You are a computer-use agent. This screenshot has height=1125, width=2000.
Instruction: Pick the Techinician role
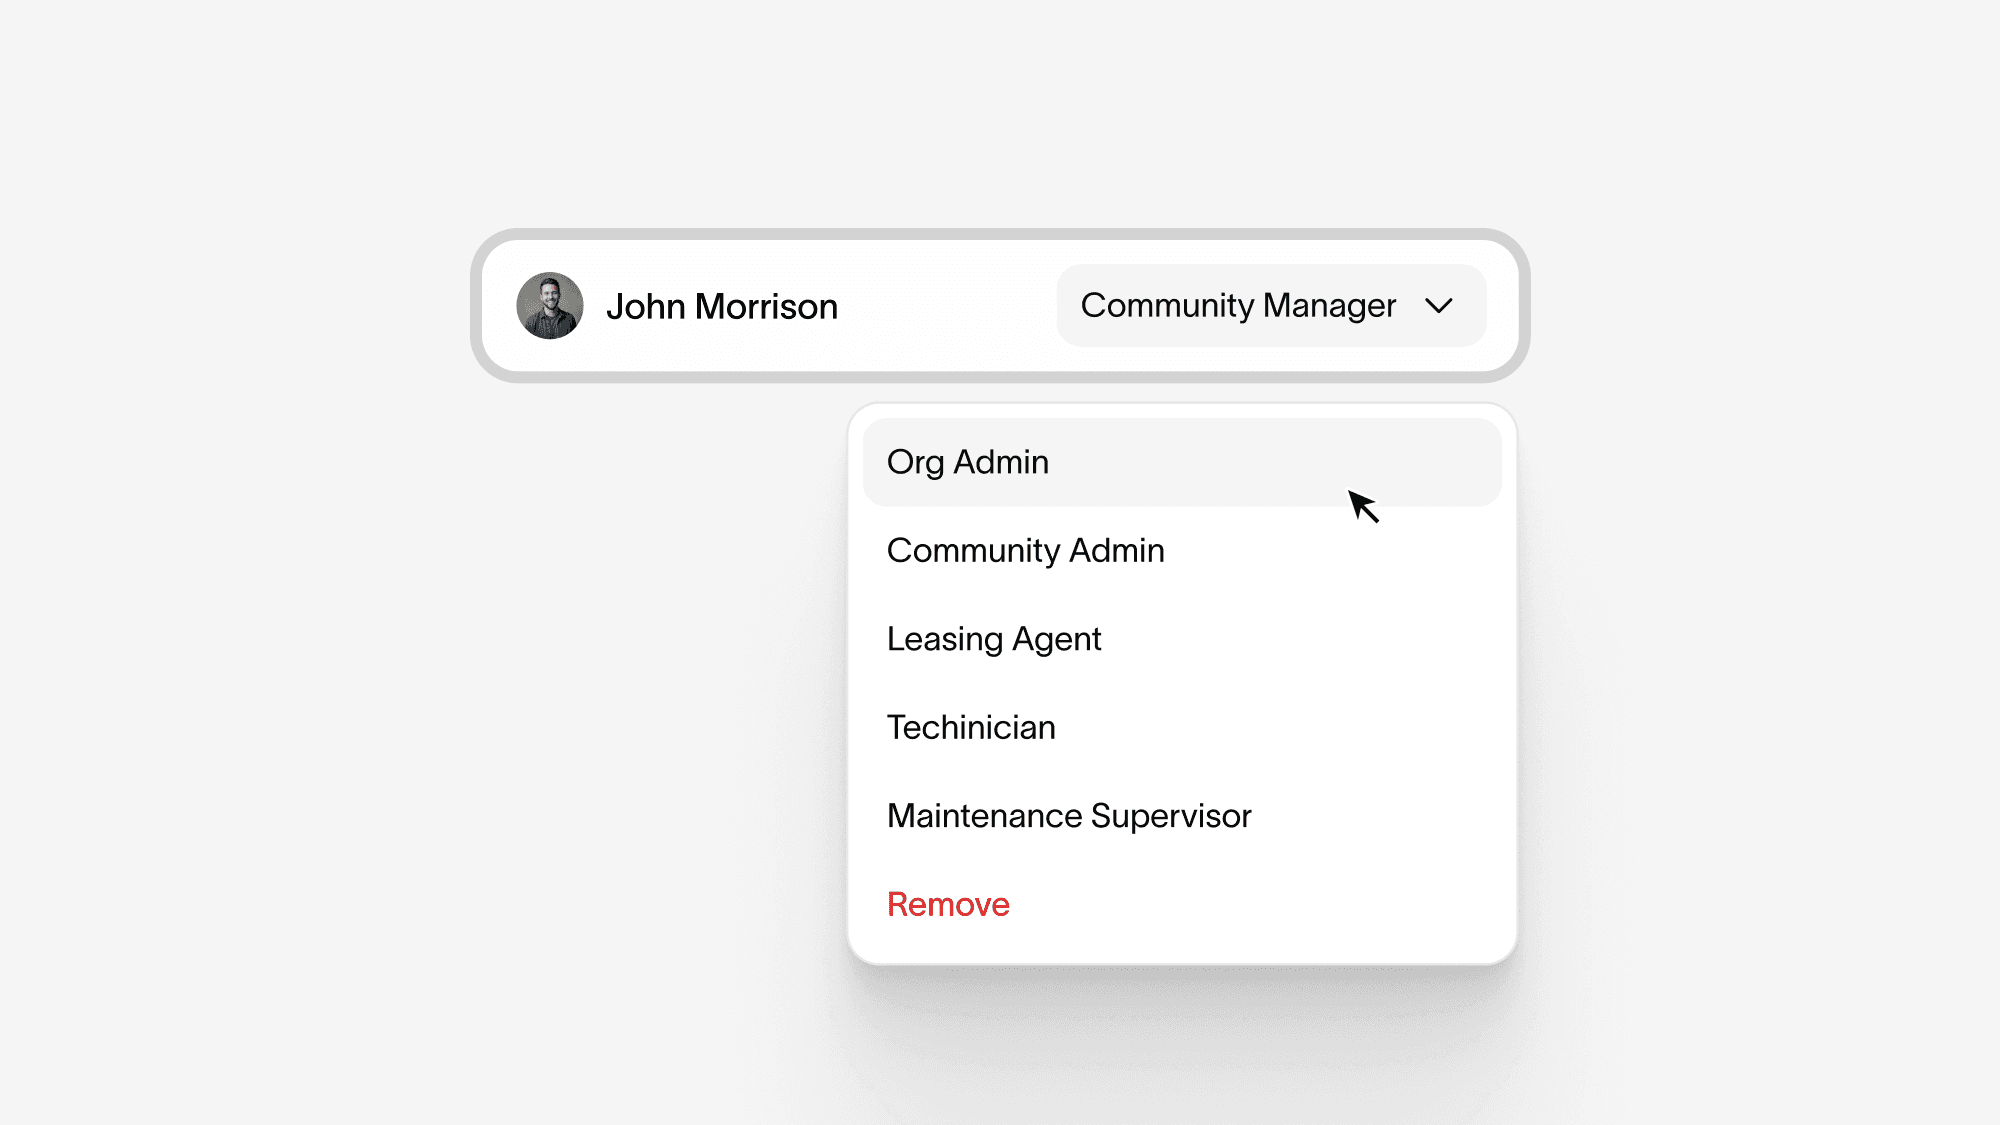coord(1182,727)
